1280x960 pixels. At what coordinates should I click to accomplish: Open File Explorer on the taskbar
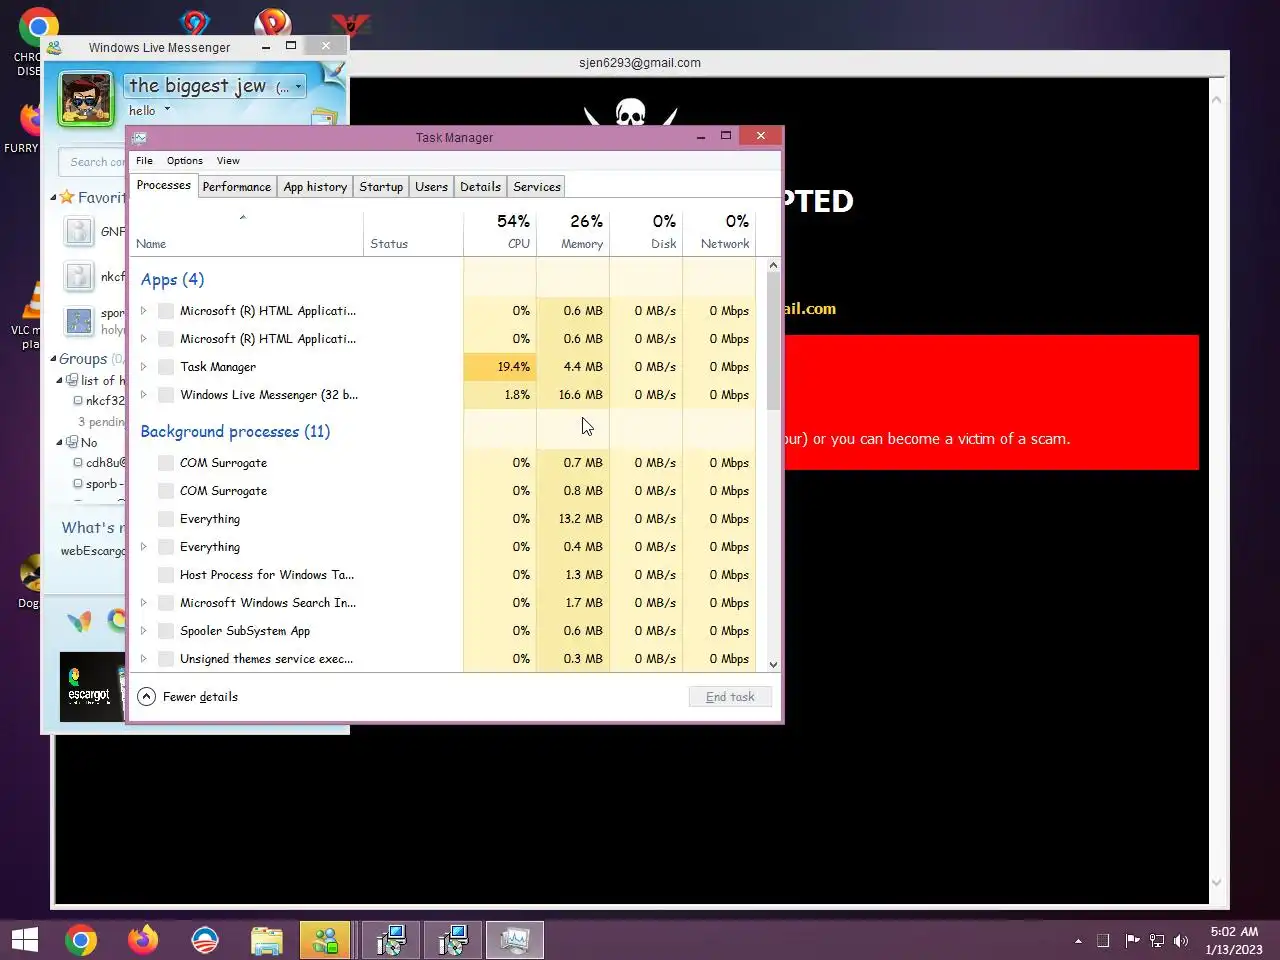coord(267,940)
